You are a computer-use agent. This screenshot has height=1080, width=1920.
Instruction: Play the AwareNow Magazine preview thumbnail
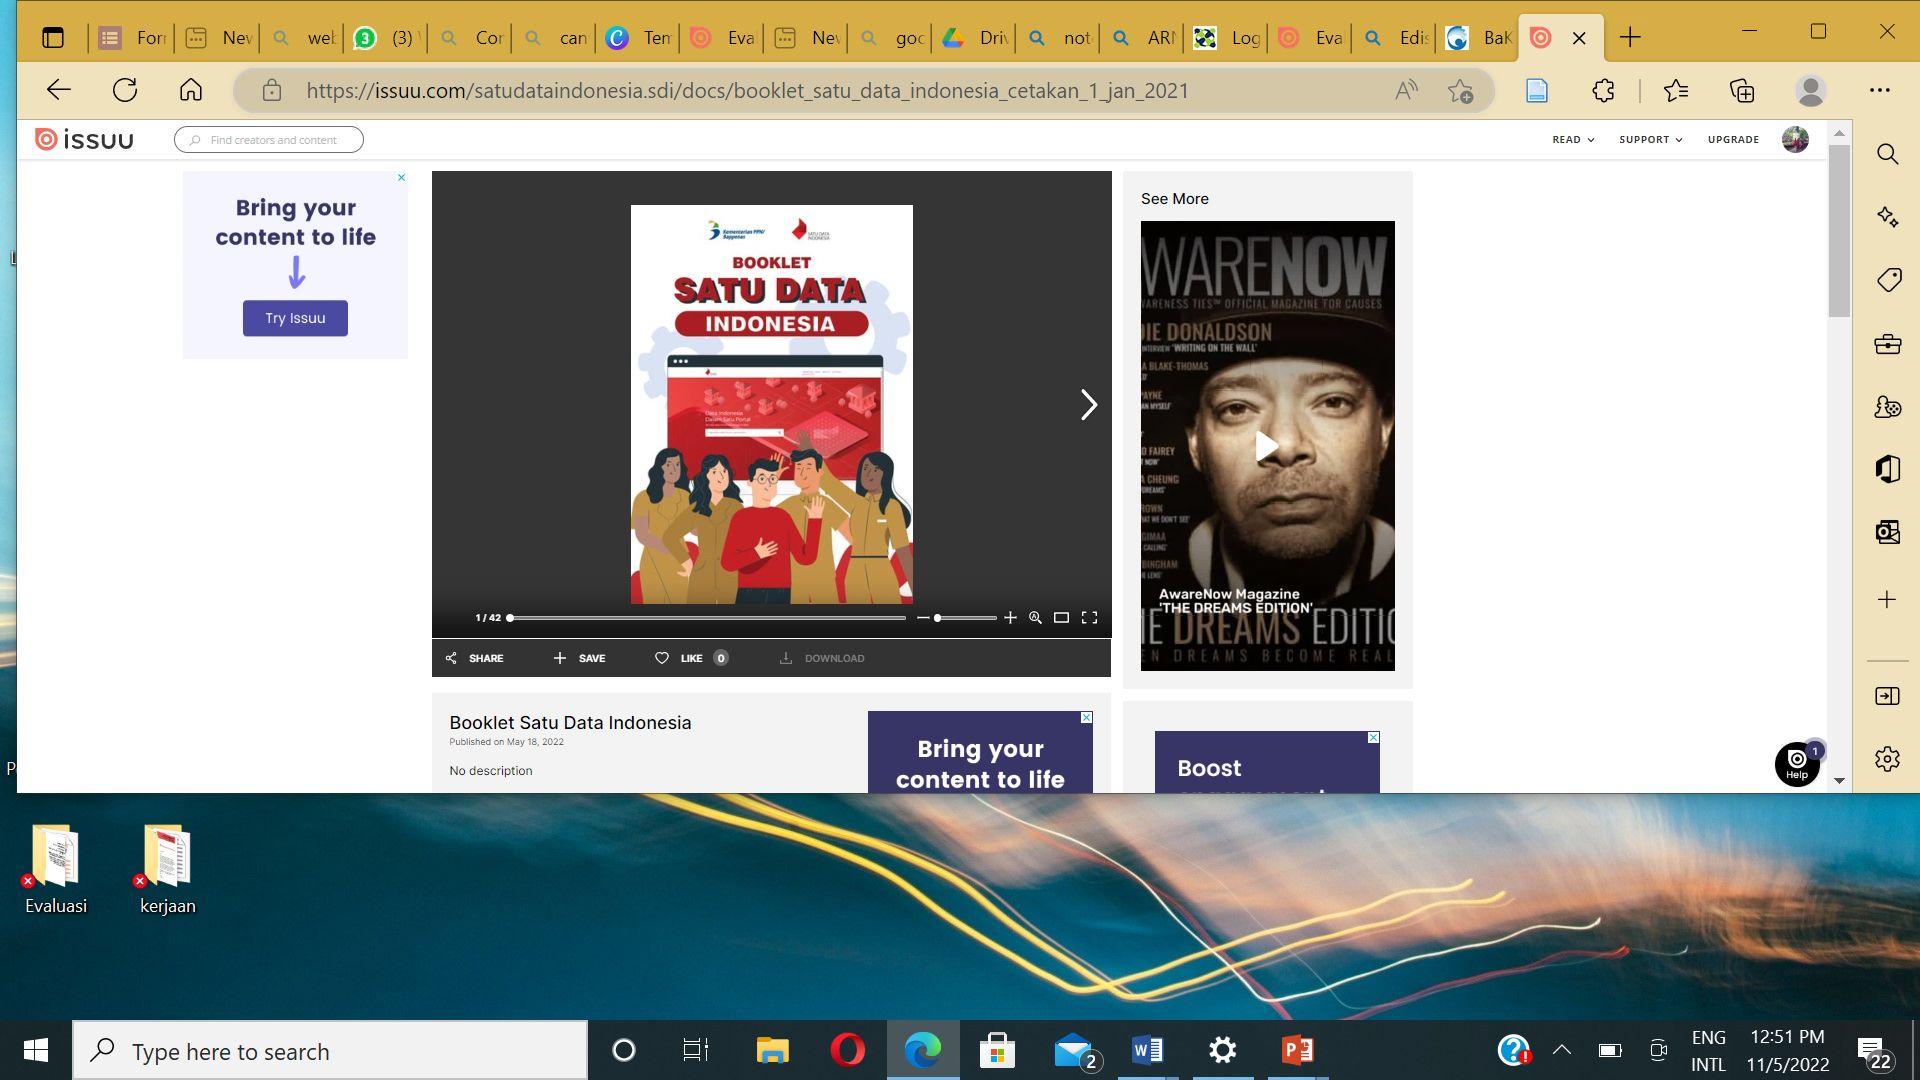pos(1266,446)
